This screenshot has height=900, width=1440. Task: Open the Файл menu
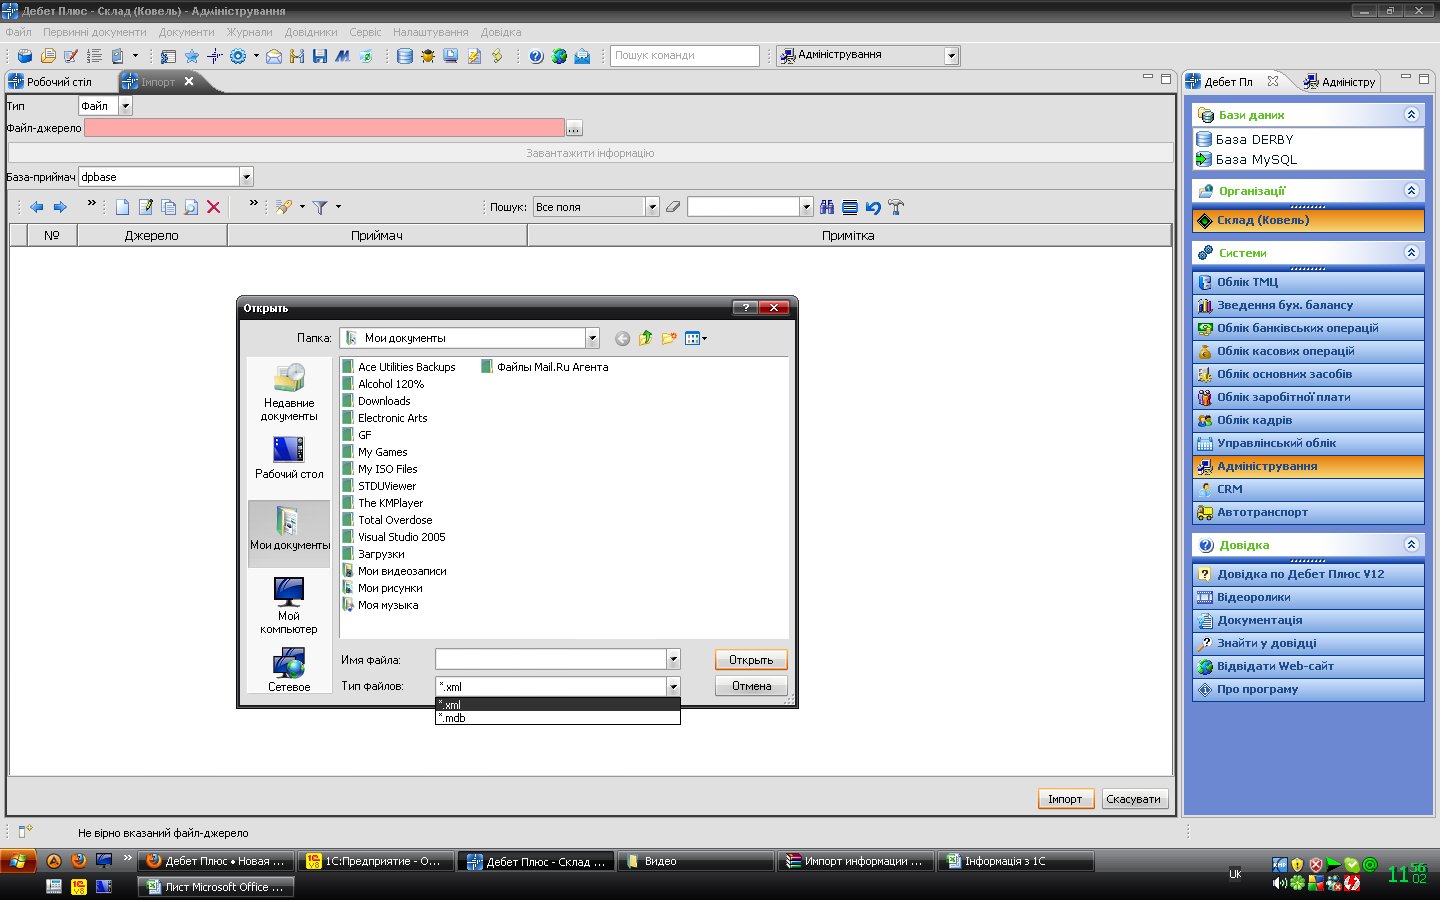pos(18,32)
